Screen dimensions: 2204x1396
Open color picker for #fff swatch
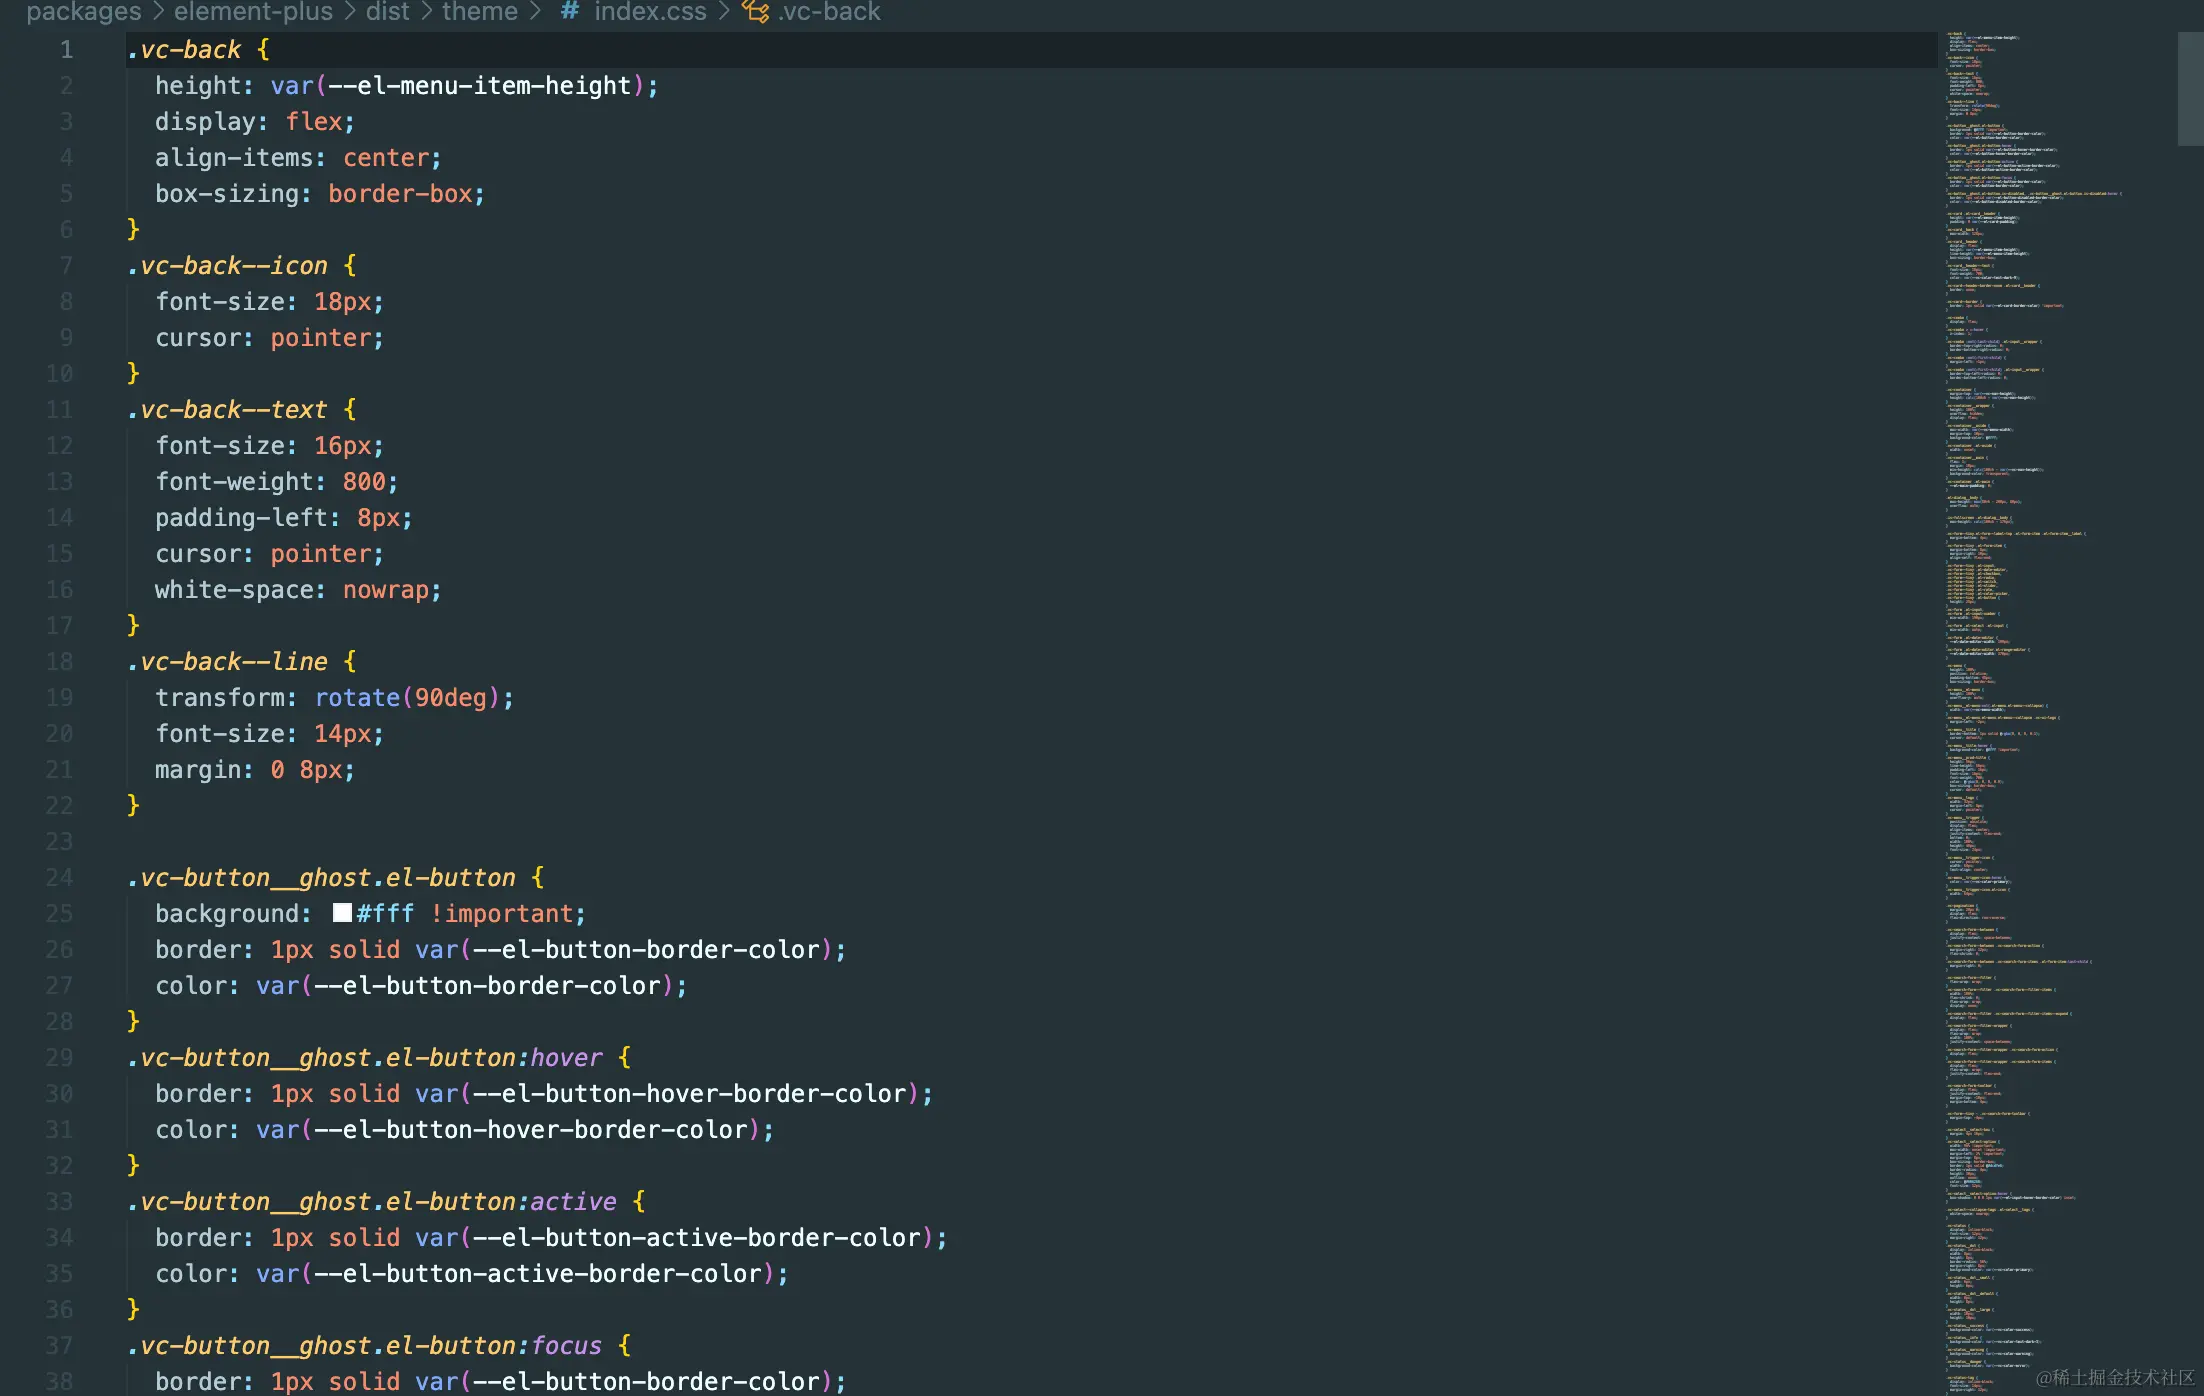[342, 913]
